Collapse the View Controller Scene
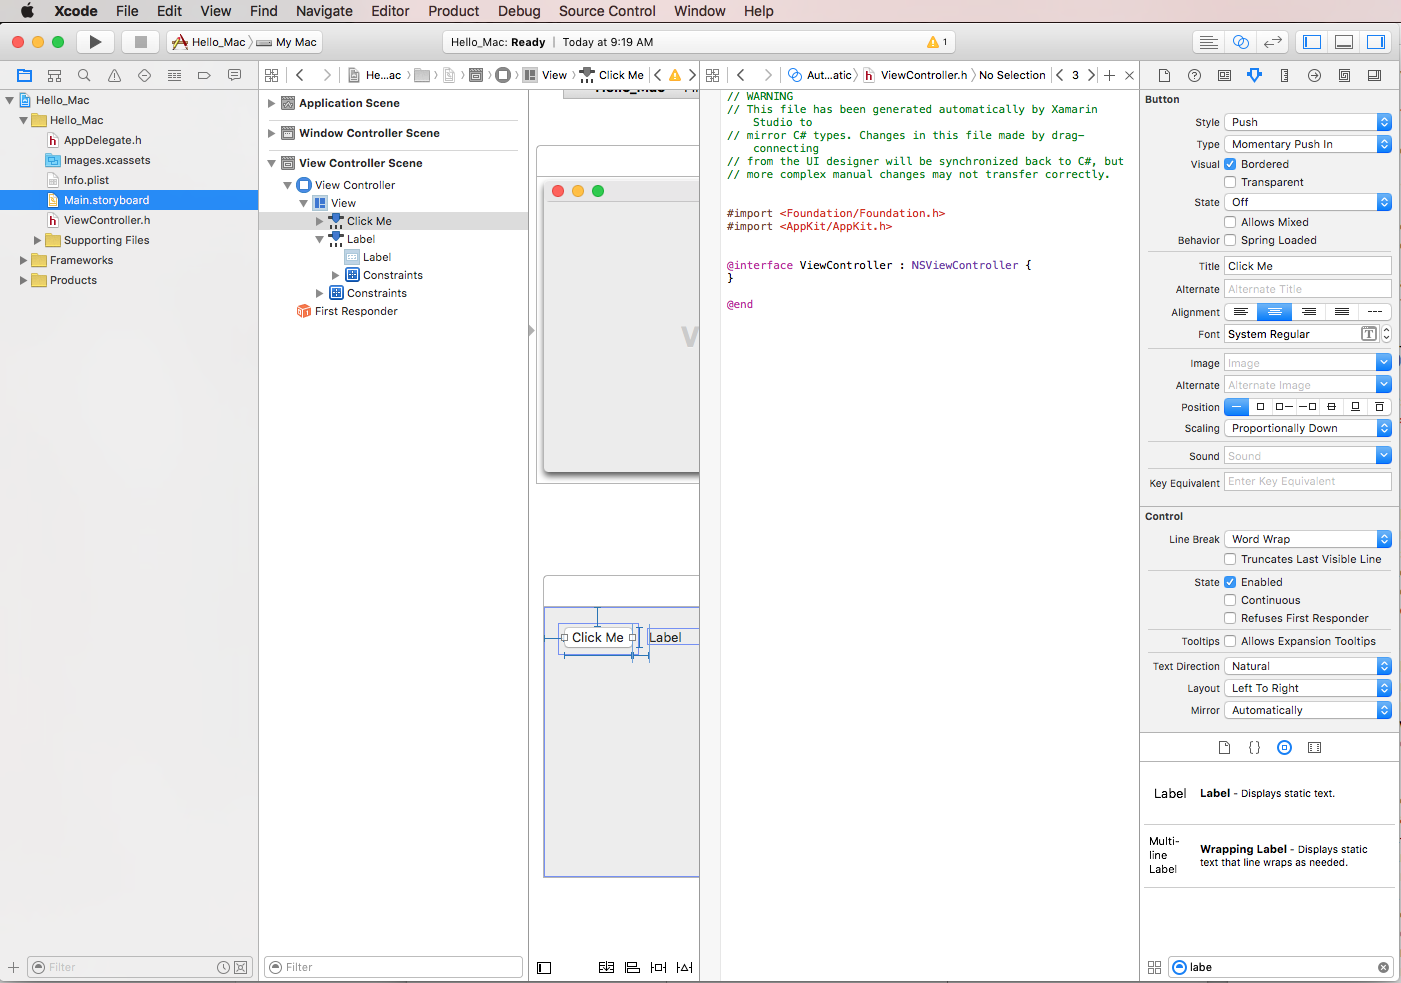This screenshot has height=983, width=1401. click(x=270, y=162)
